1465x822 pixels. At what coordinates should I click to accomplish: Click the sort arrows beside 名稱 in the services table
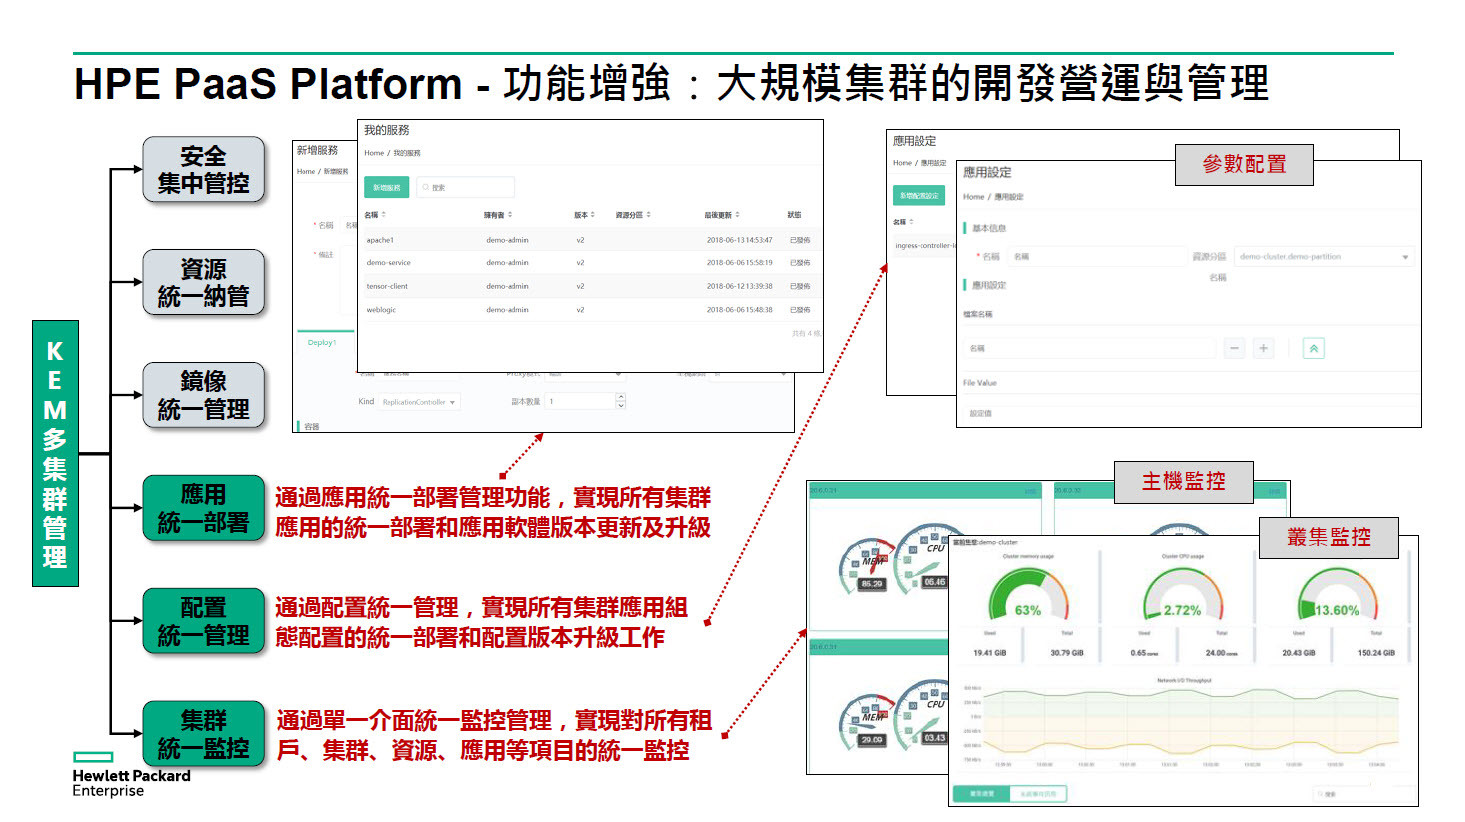click(x=383, y=215)
